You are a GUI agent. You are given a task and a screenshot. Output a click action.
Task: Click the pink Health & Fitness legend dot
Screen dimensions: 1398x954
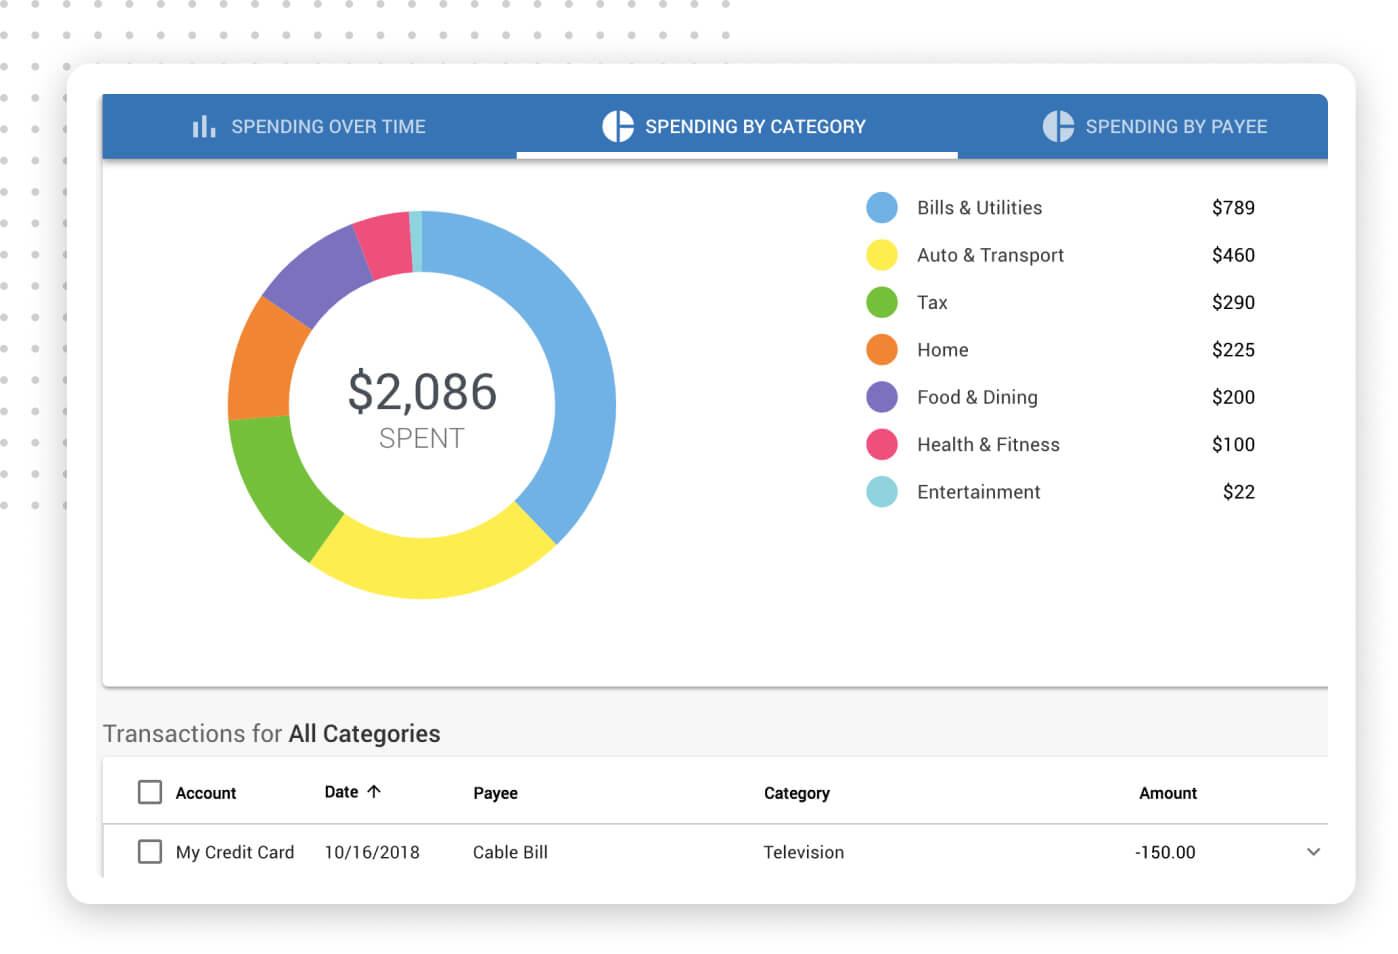point(881,444)
